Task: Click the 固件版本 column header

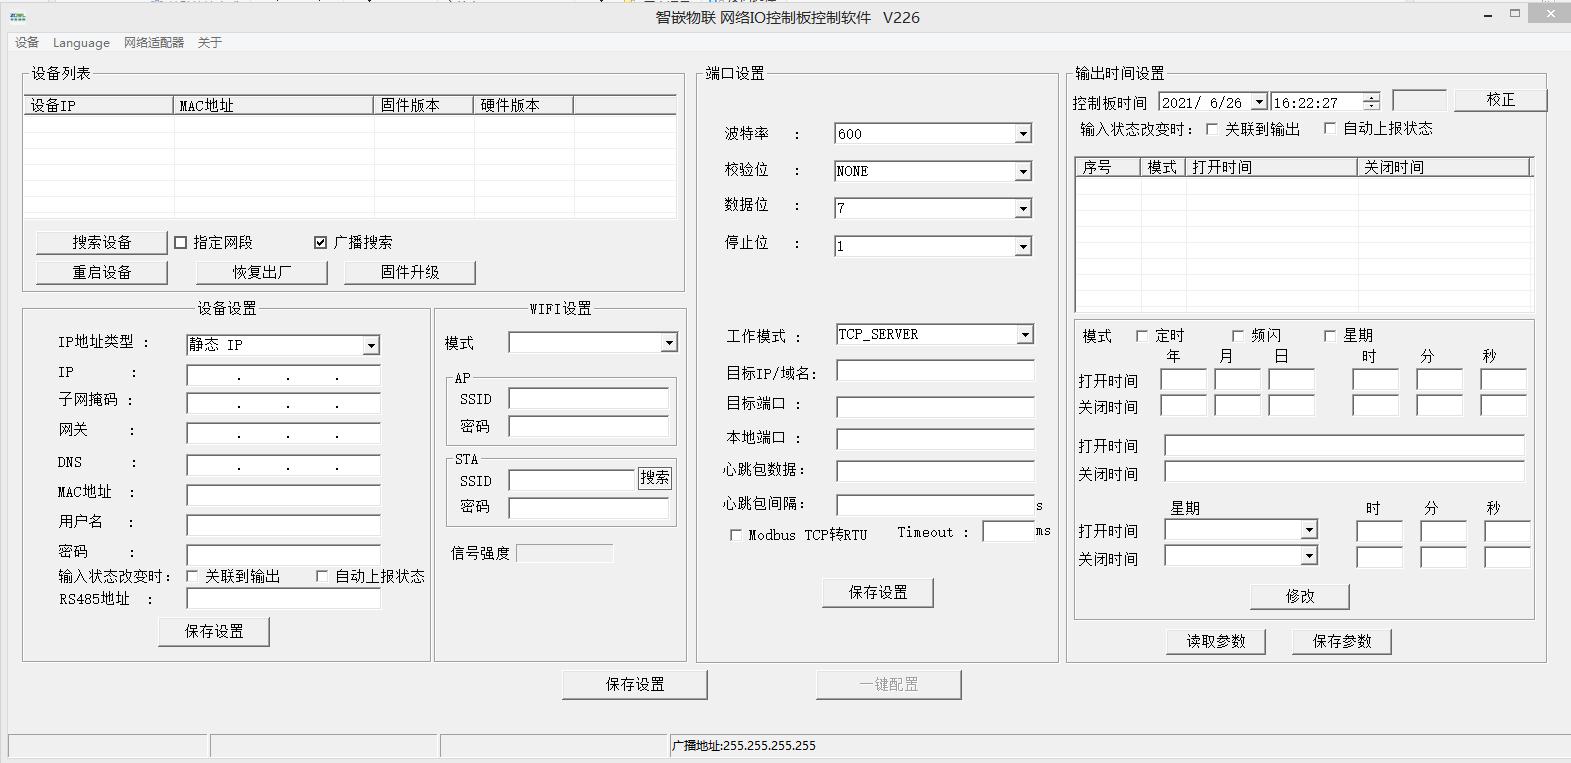Action: click(424, 105)
